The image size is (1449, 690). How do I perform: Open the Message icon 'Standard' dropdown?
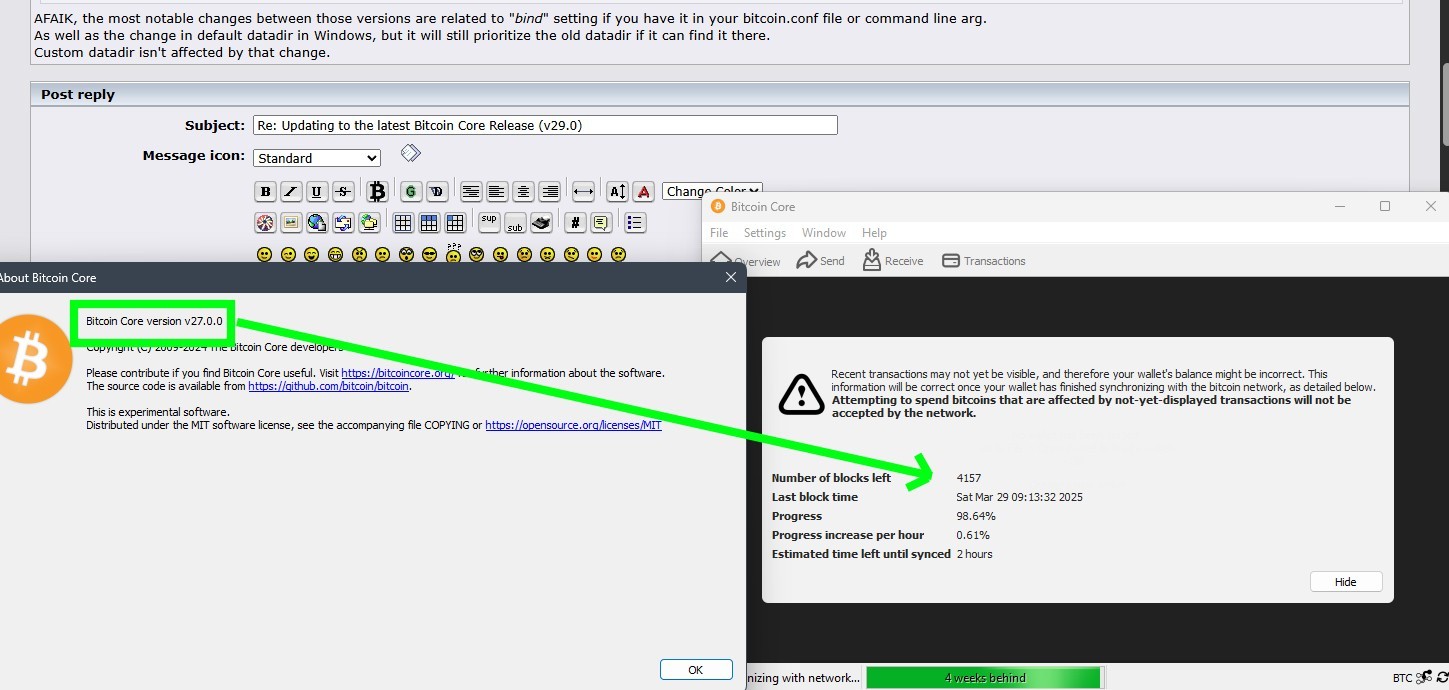coord(317,158)
